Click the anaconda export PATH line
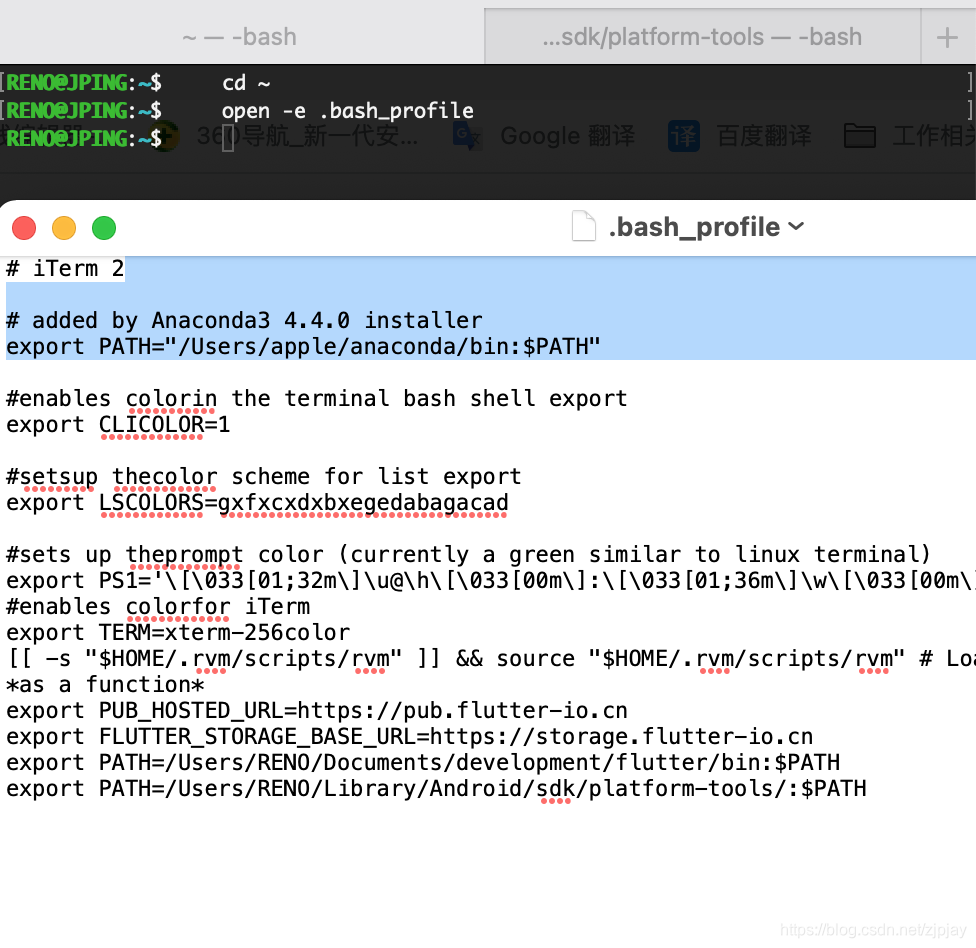976x948 pixels. click(x=303, y=347)
